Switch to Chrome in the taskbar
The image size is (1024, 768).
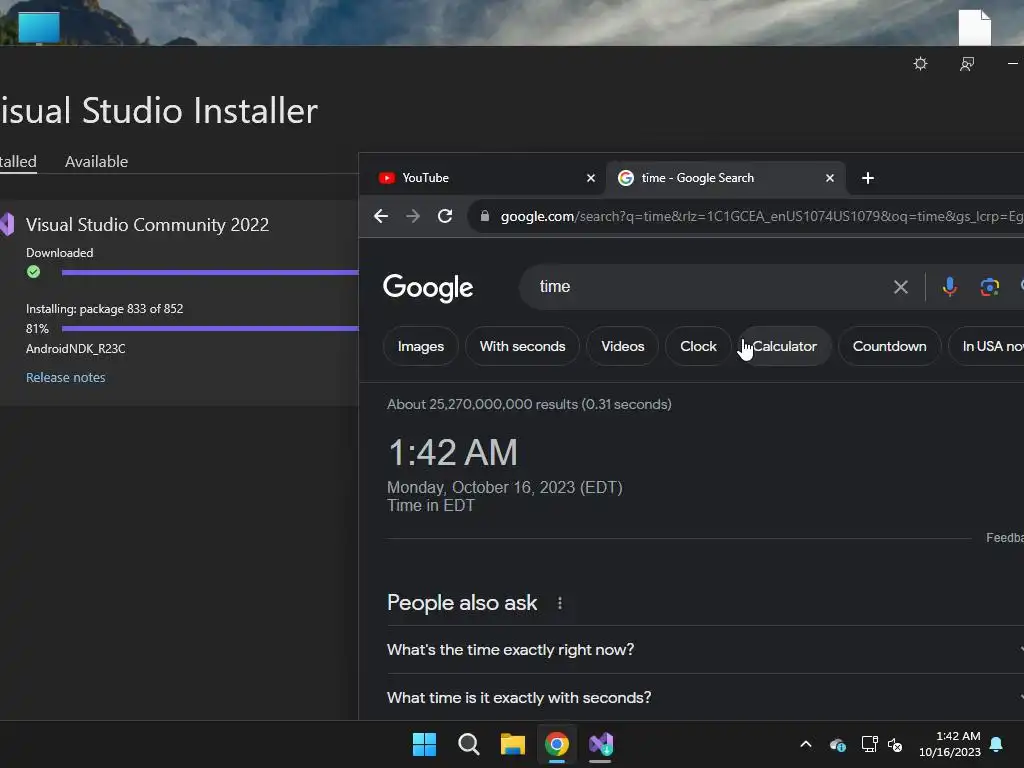tap(557, 744)
